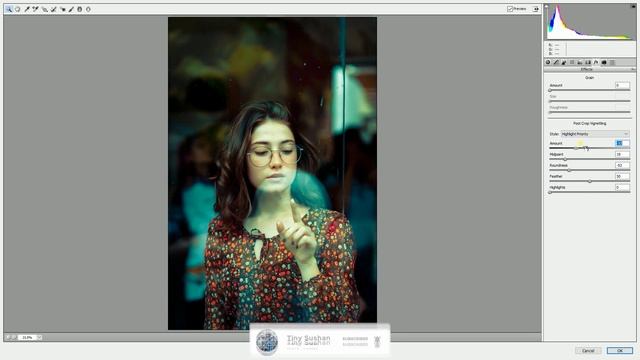Screen dimensions: 640x360
Task: Open the Basic panel tab
Action: coord(548,62)
